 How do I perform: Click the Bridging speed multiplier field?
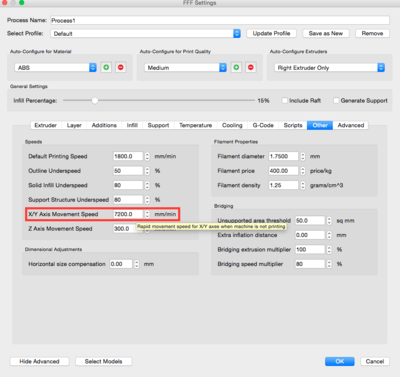pyautogui.click(x=310, y=264)
